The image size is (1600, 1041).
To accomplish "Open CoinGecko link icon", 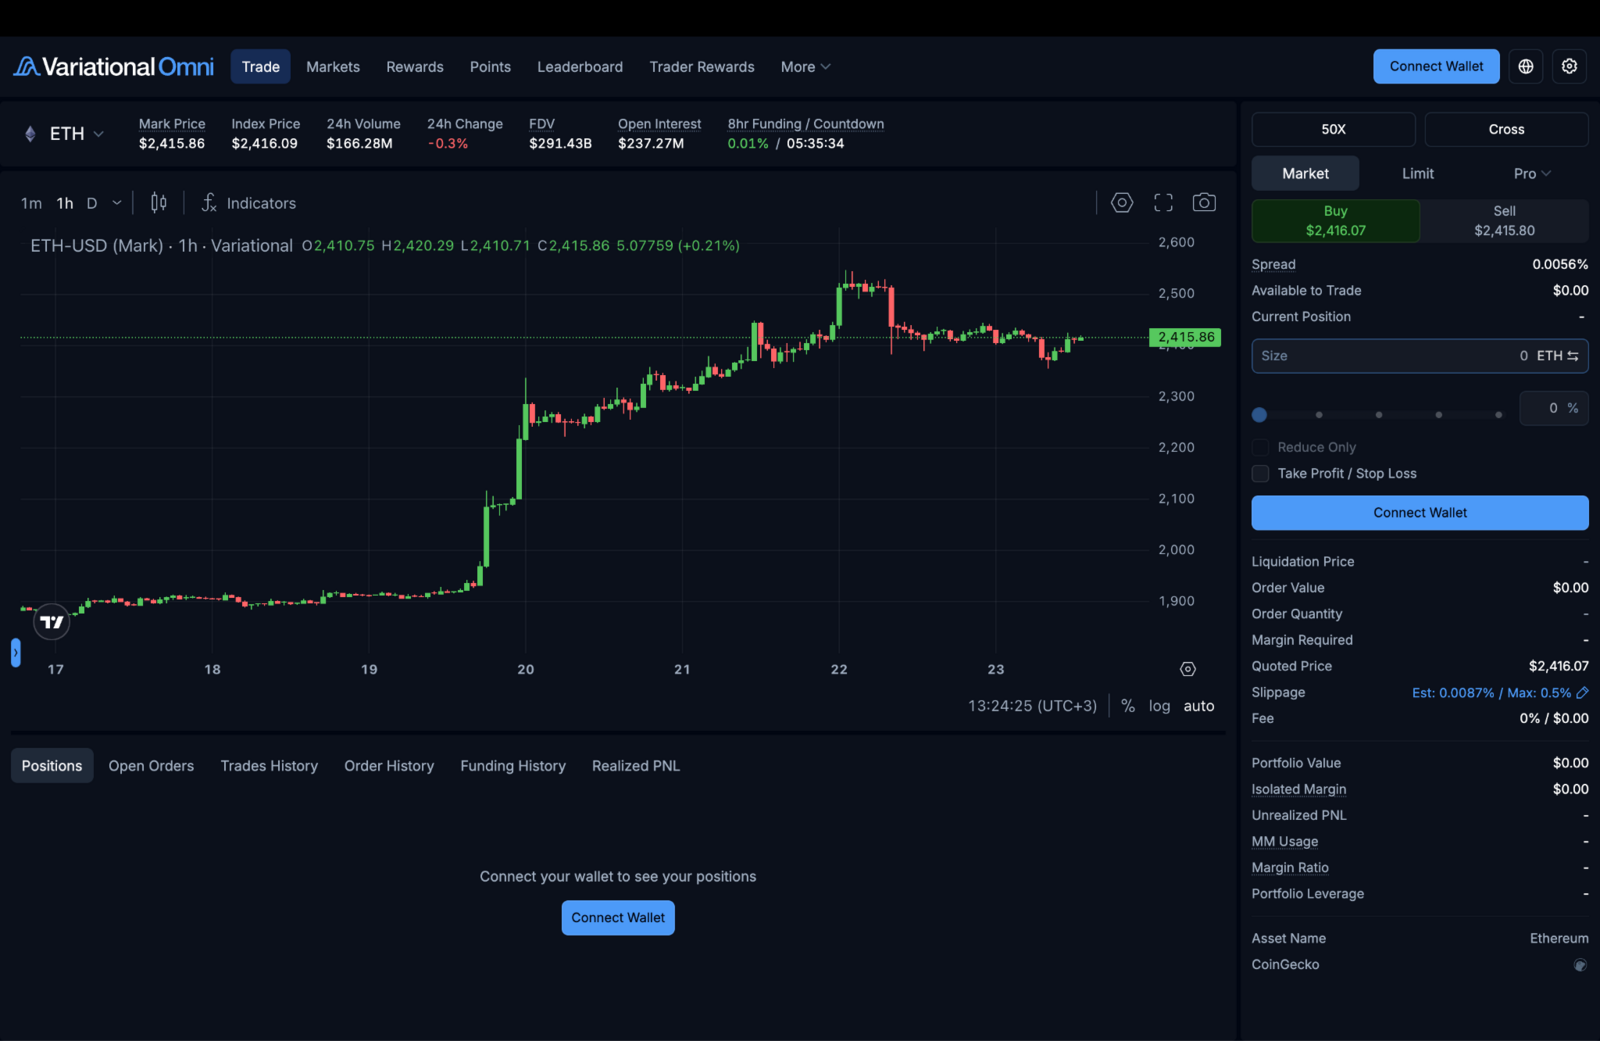I will pyautogui.click(x=1580, y=965).
